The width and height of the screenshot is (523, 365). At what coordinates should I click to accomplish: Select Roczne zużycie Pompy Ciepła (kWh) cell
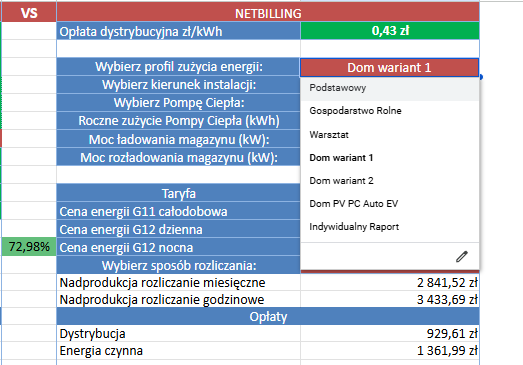click(x=178, y=121)
